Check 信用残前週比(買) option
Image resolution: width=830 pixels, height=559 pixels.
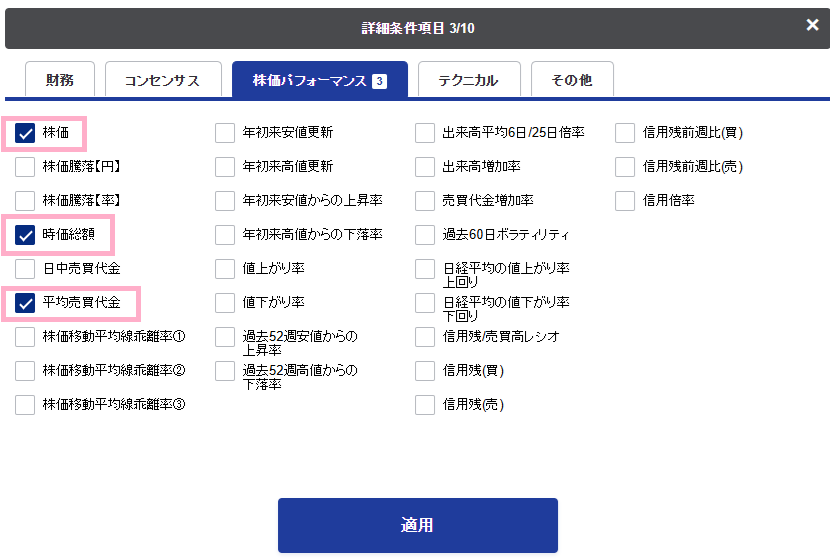click(x=625, y=133)
